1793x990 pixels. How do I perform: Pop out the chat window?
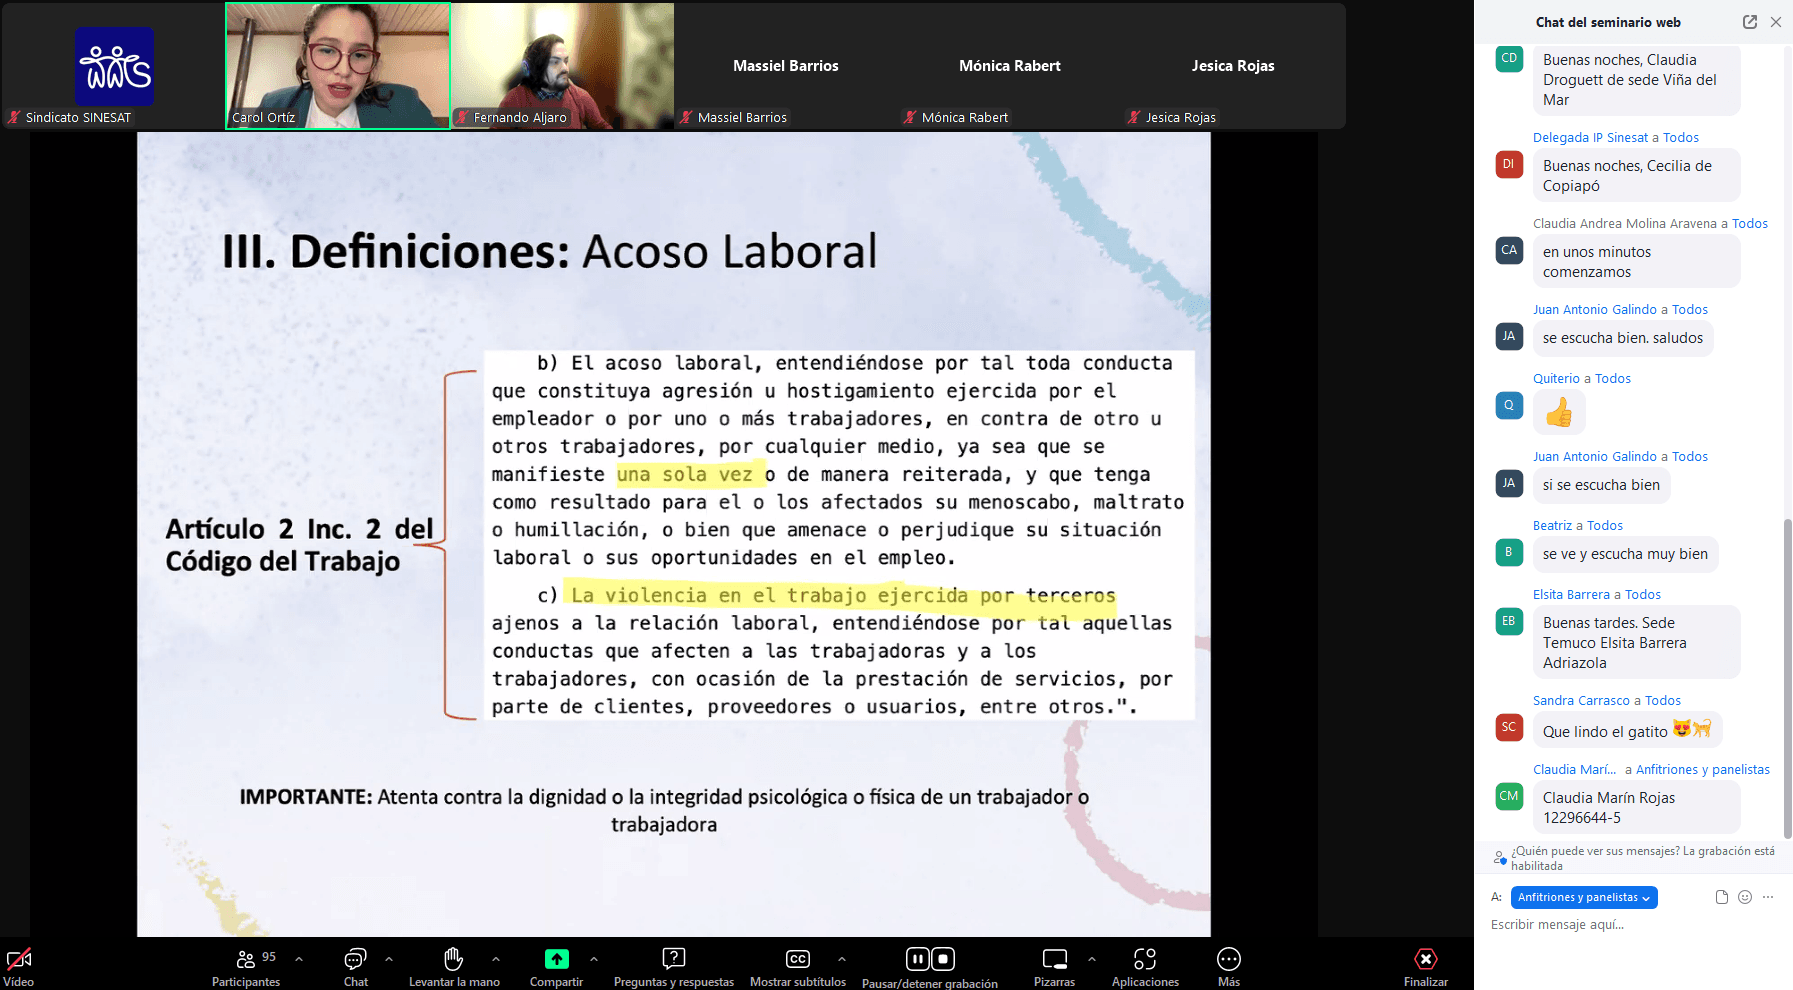(1749, 22)
